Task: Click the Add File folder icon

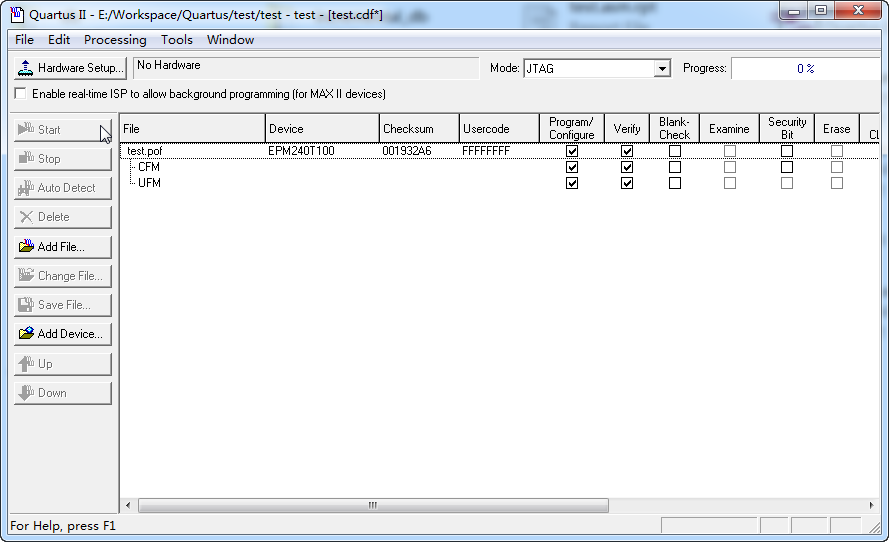Action: pyautogui.click(x=27, y=246)
